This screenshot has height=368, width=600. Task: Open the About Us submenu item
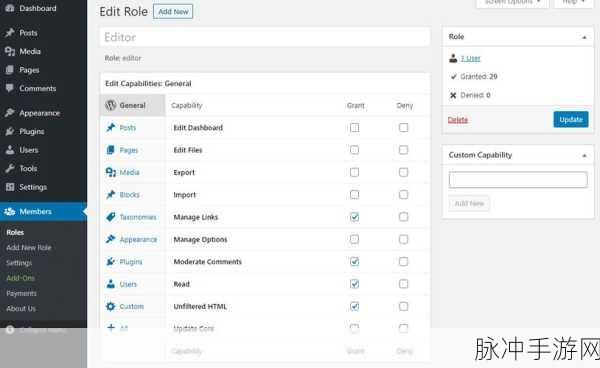21,308
